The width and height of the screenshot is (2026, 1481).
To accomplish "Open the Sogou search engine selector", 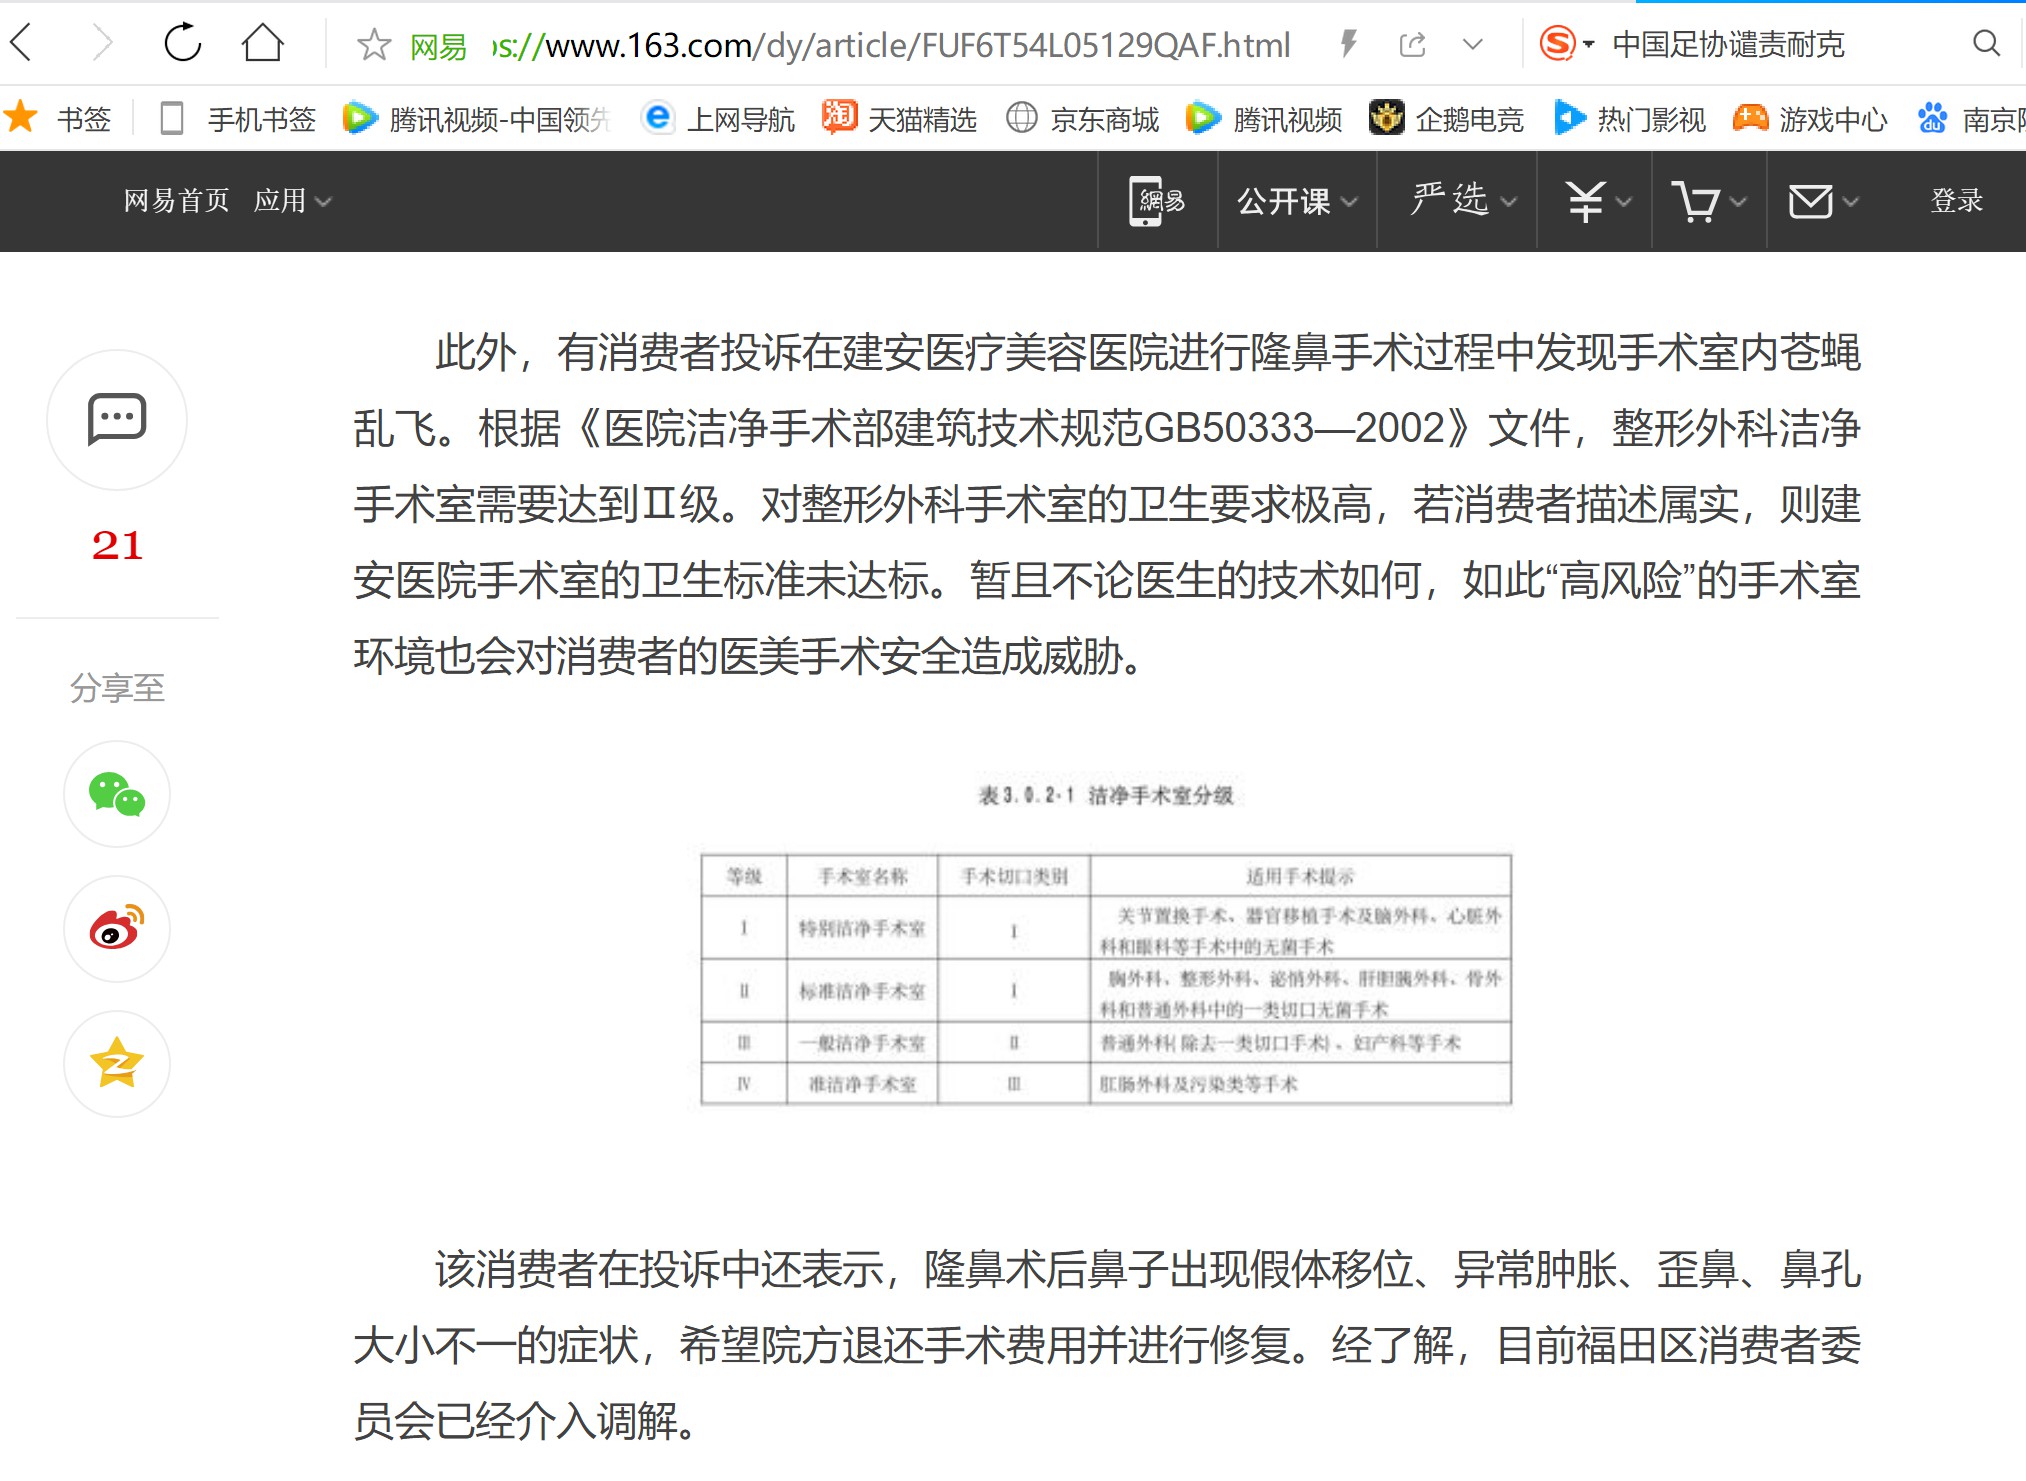I will (x=1566, y=44).
